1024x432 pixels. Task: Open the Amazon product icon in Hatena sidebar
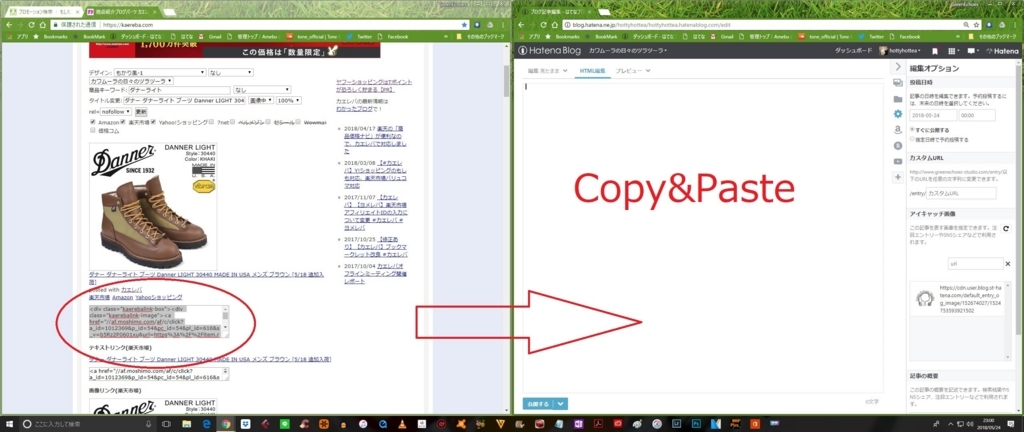[898, 130]
